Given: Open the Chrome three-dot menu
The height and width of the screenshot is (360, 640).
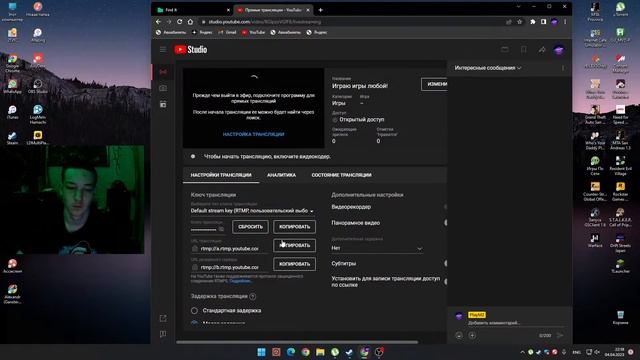Looking at the screenshot, I should [x=565, y=22].
